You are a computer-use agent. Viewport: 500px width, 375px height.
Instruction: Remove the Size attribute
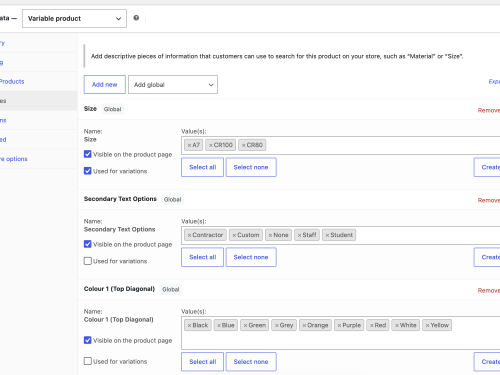point(489,110)
